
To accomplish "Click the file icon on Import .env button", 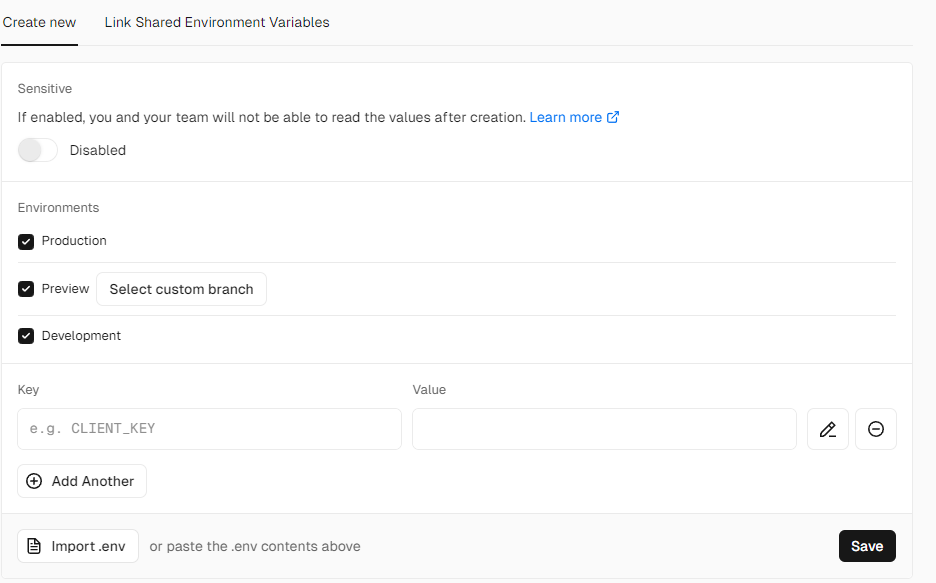I will (x=35, y=546).
